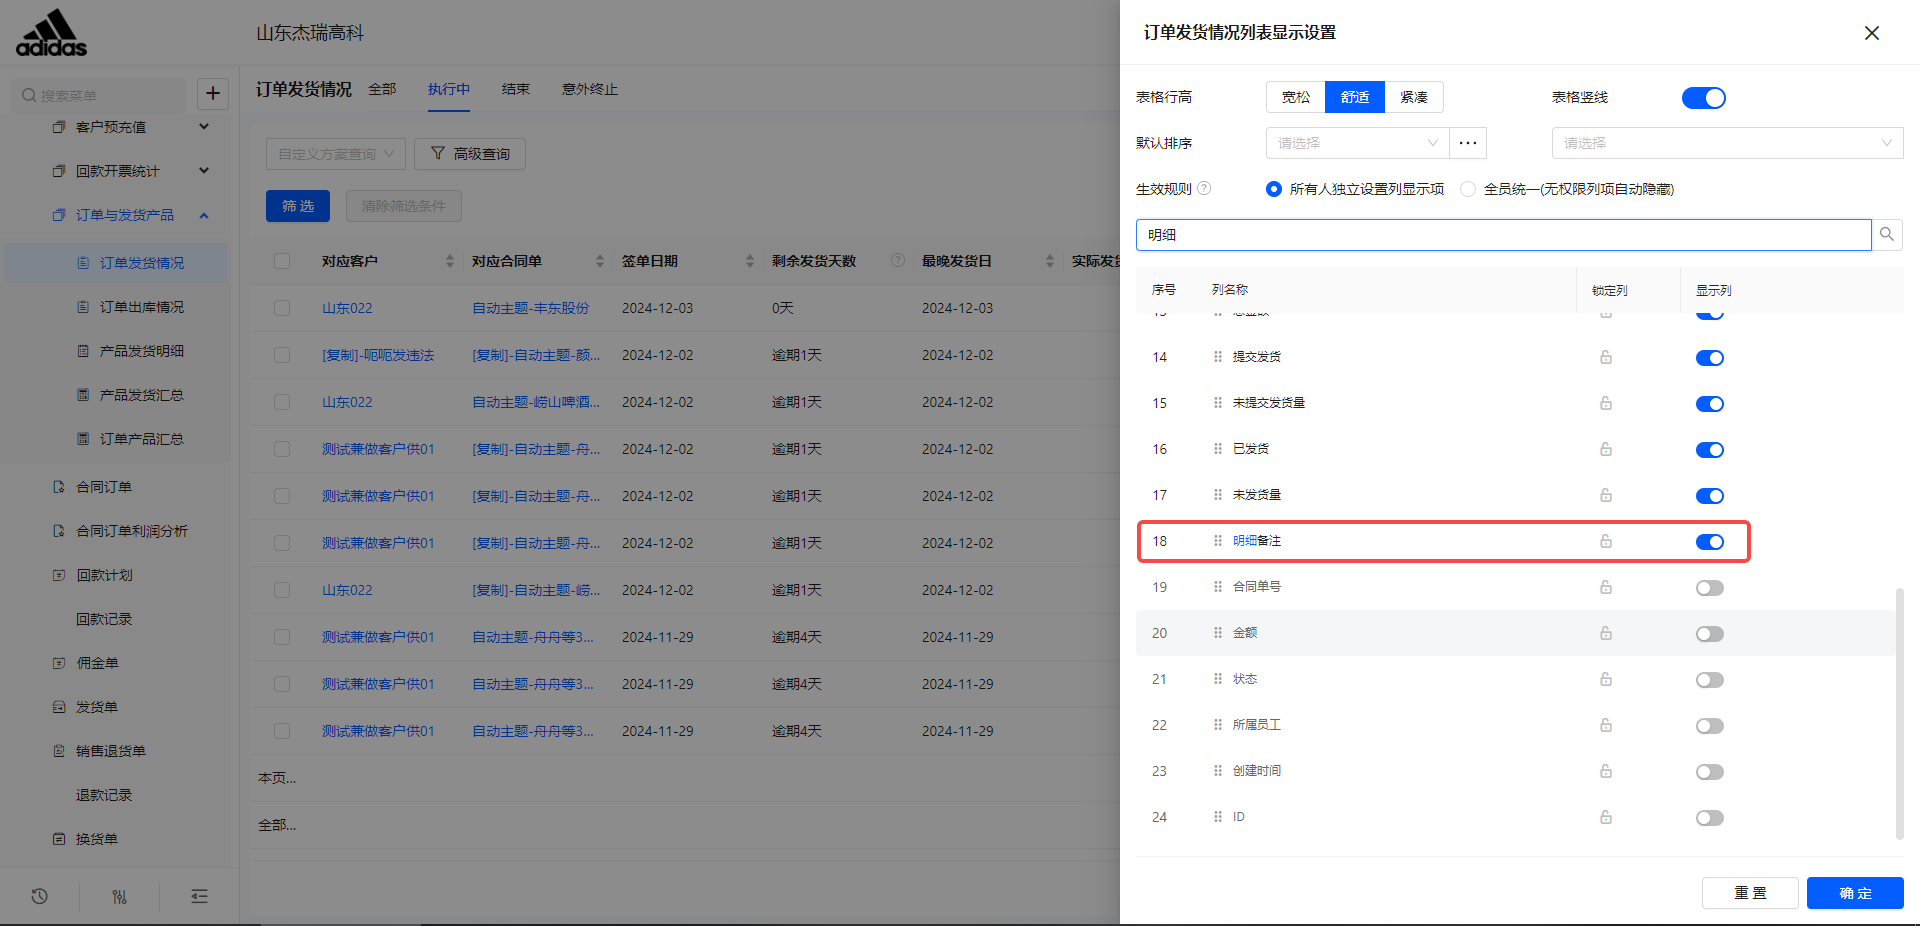Open the 默认排序 请选择 dropdown
The image size is (1920, 926).
click(x=1357, y=143)
